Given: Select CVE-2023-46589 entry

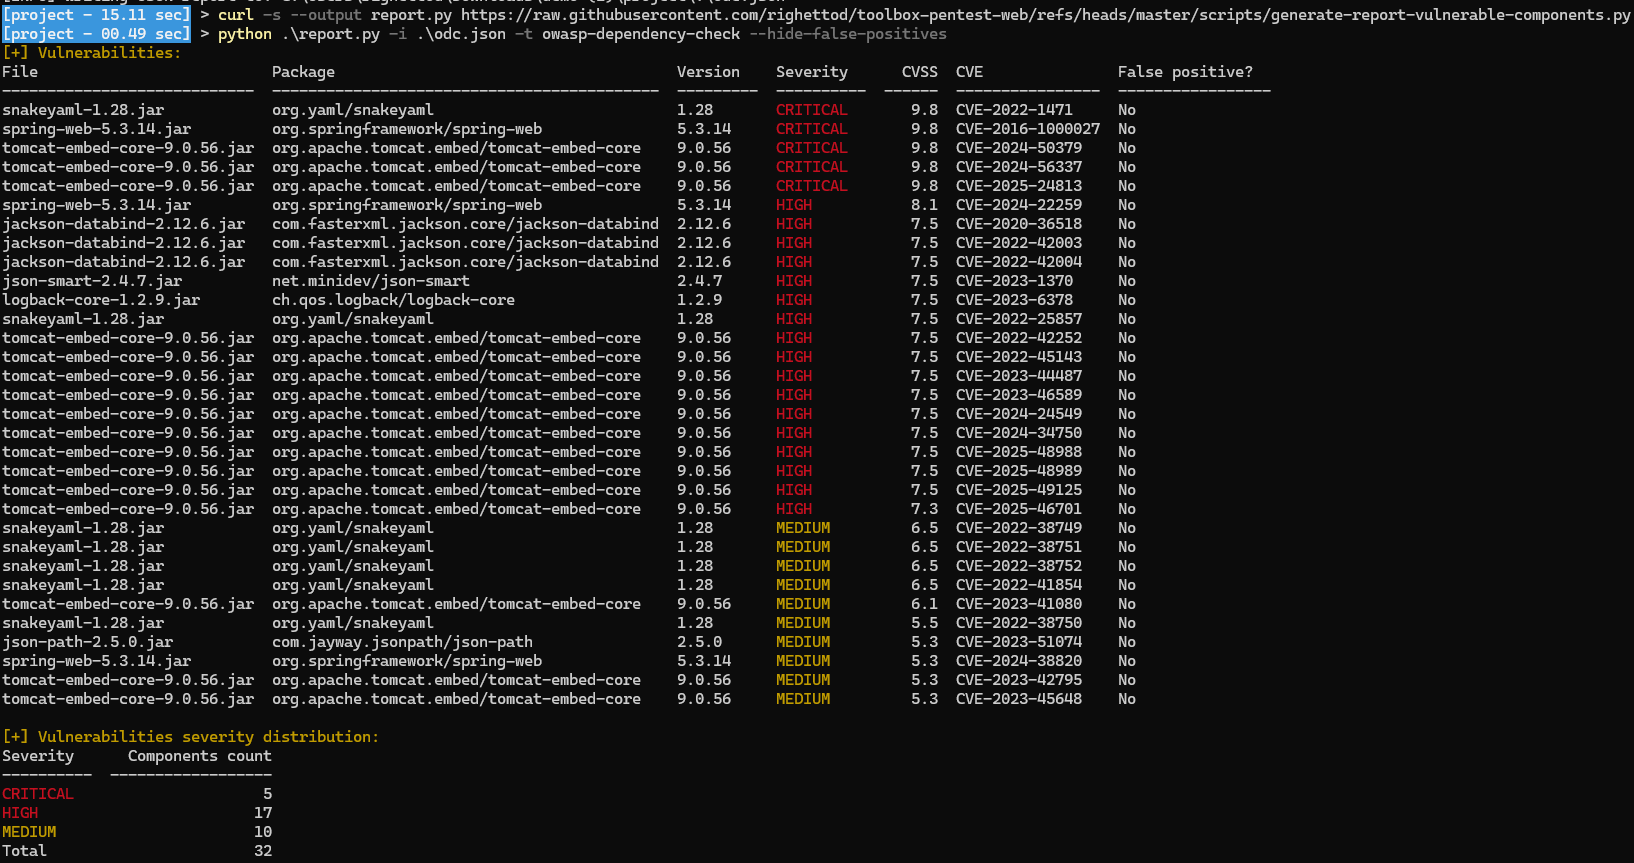Looking at the screenshot, I should [1019, 395].
